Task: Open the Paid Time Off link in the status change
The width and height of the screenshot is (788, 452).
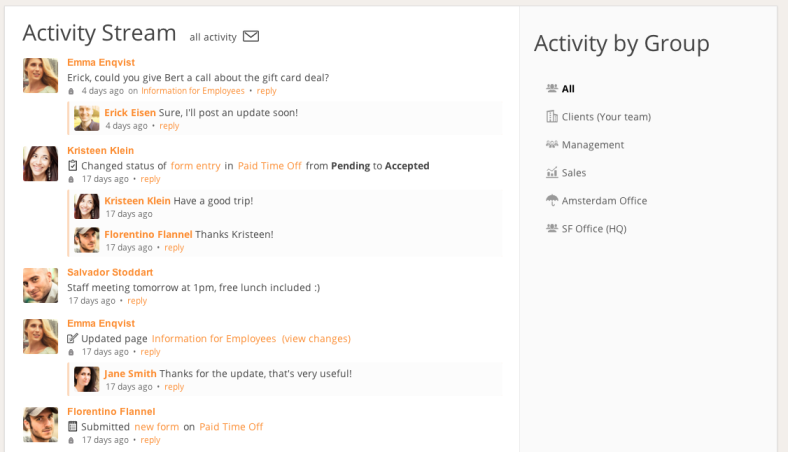Action: coord(269,166)
